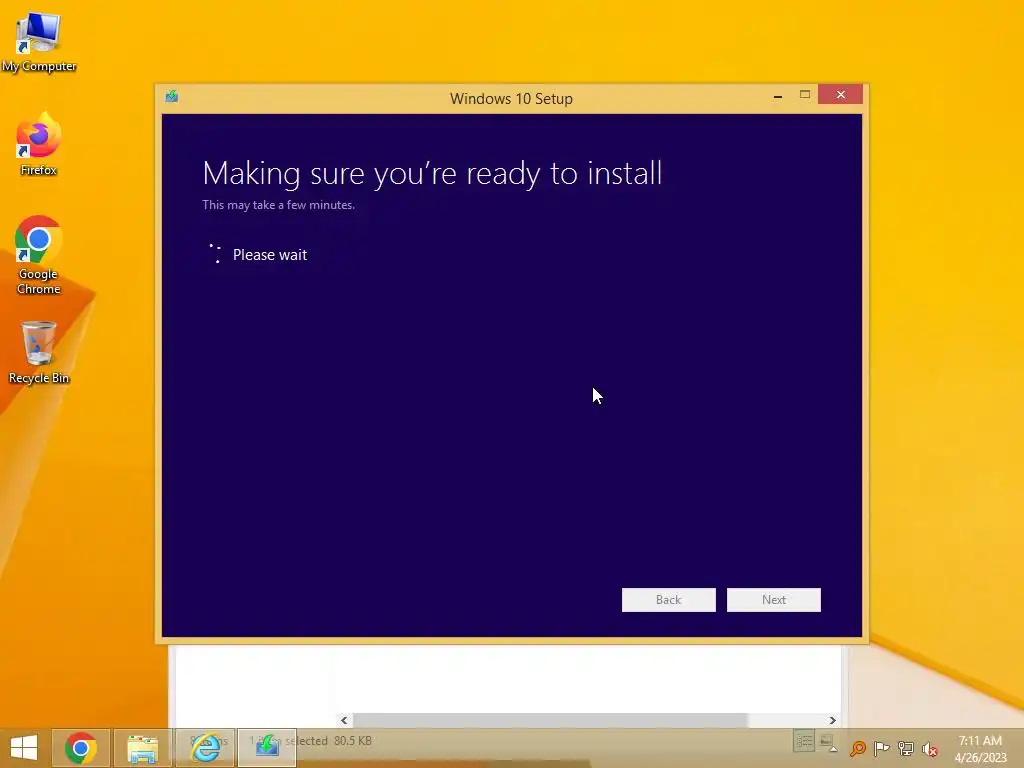
Task: Open Internet Explorer from the taskbar
Action: (x=205, y=748)
